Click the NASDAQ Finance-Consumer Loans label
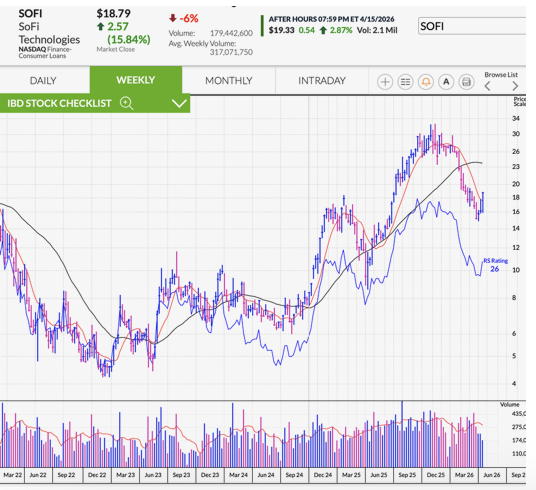Image resolution: width=536 pixels, height=490 pixels. 45,52
